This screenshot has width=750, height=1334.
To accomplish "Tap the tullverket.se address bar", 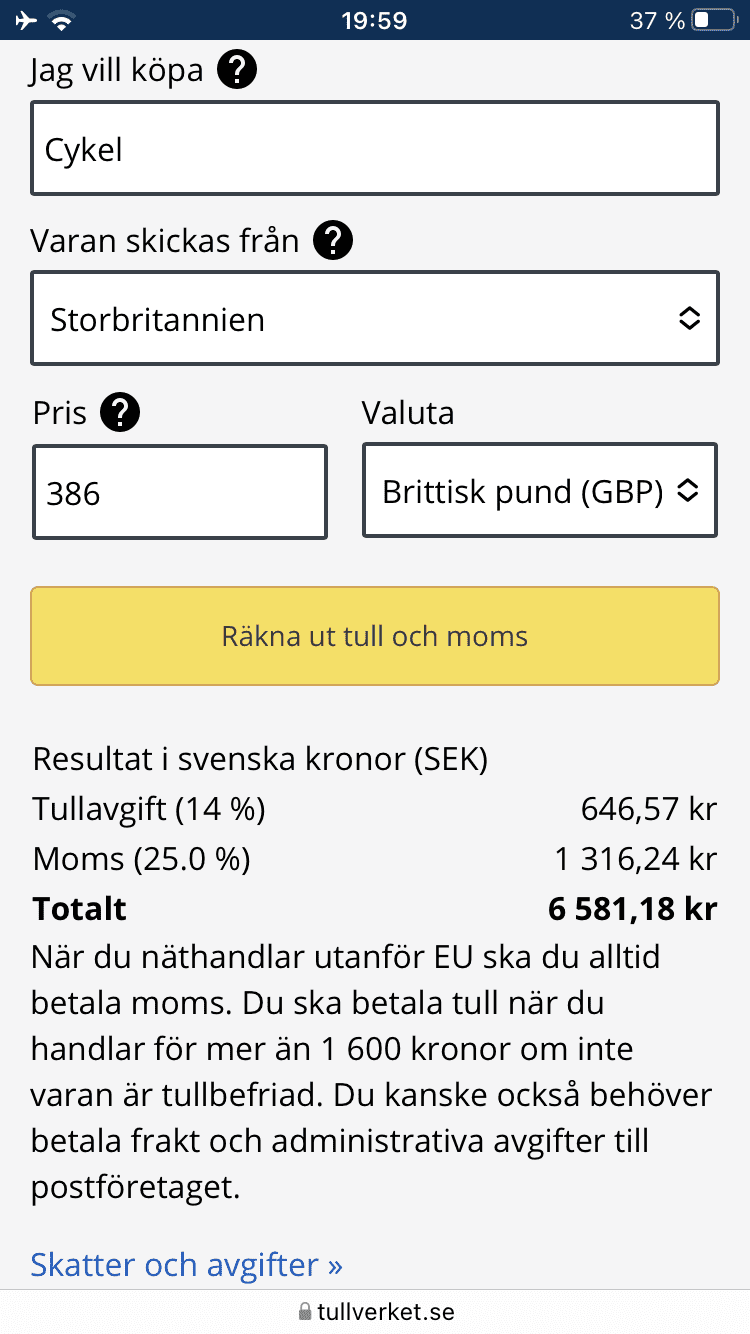I will click(x=375, y=1311).
